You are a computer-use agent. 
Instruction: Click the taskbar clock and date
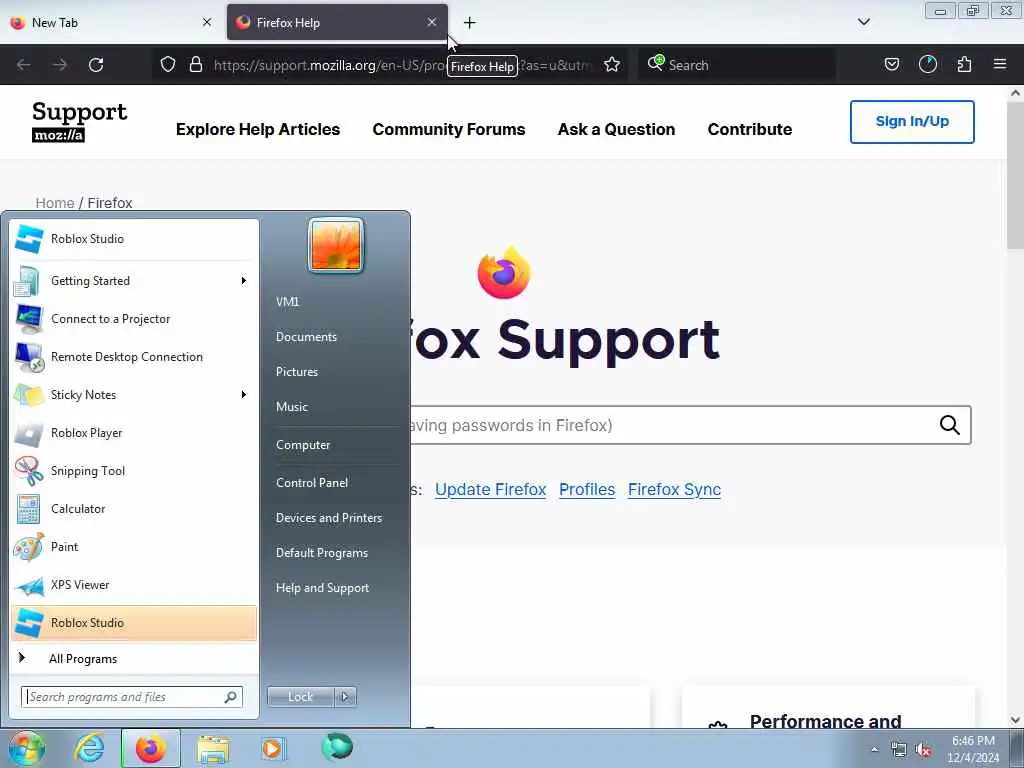pos(973,749)
